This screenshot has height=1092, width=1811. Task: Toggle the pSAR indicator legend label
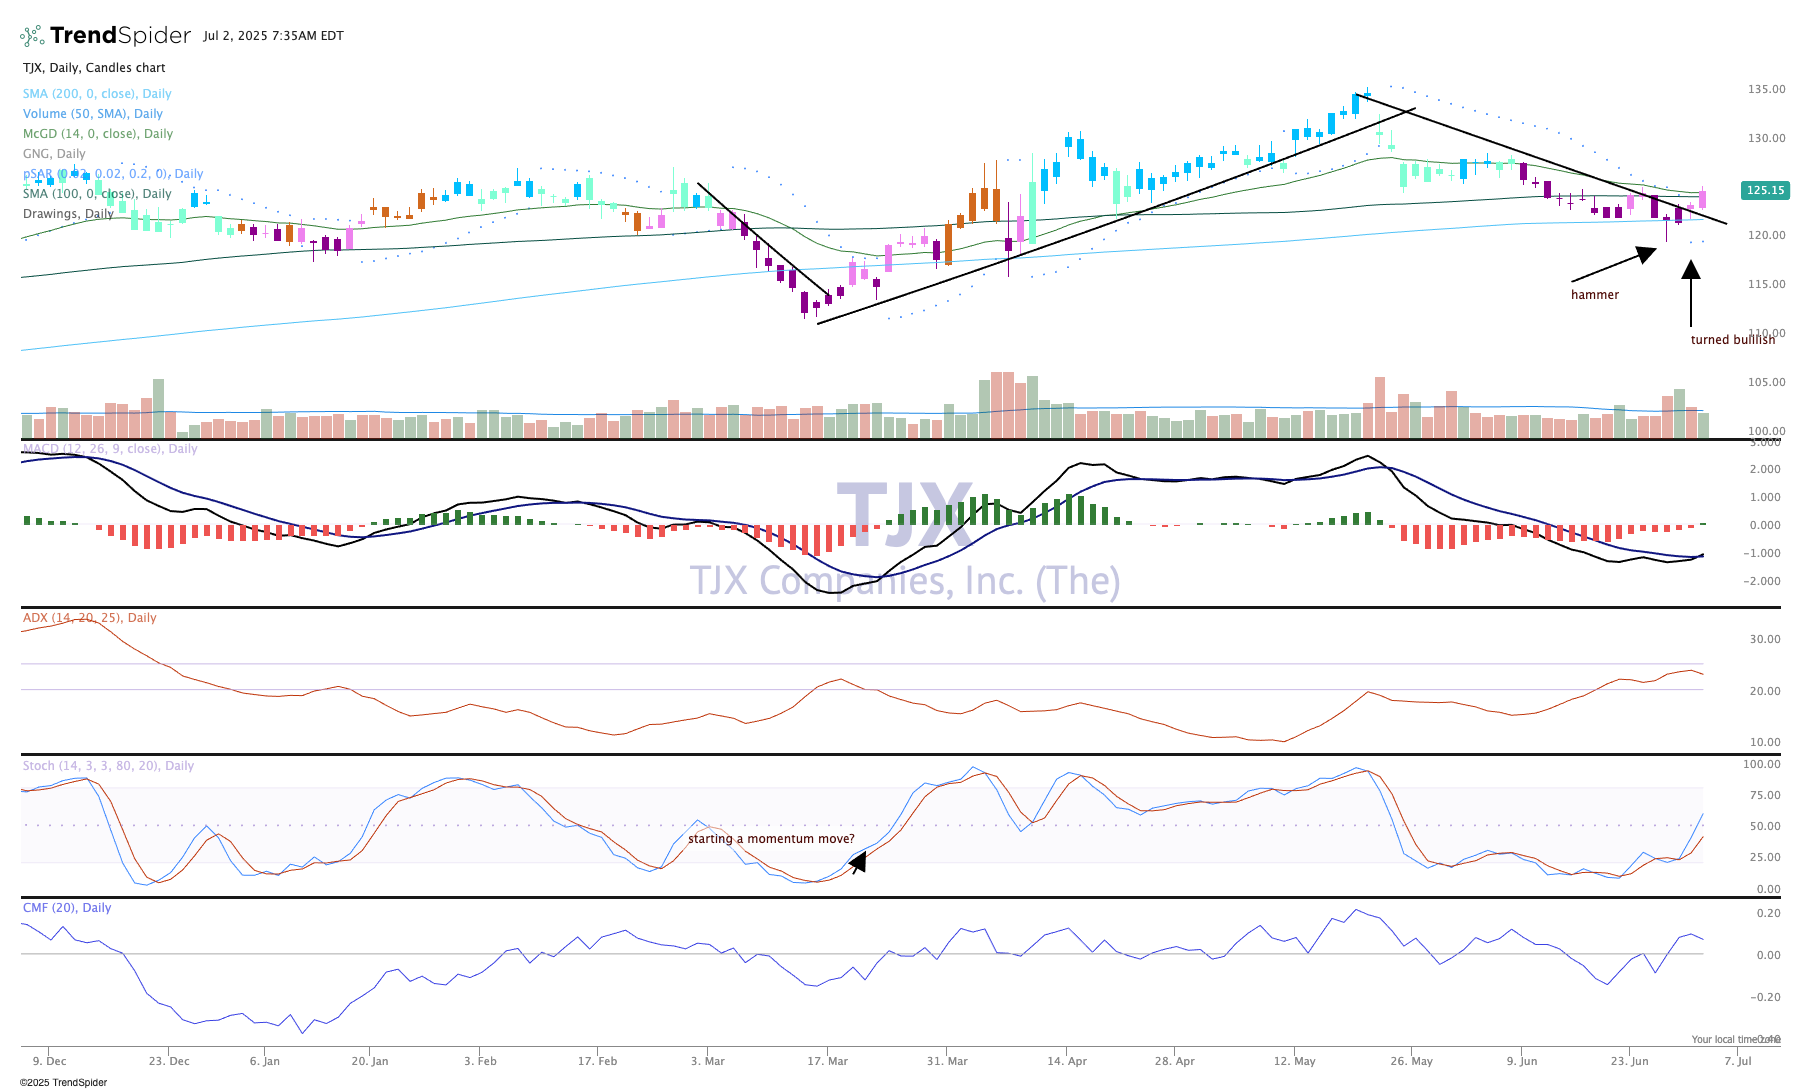click(x=113, y=174)
